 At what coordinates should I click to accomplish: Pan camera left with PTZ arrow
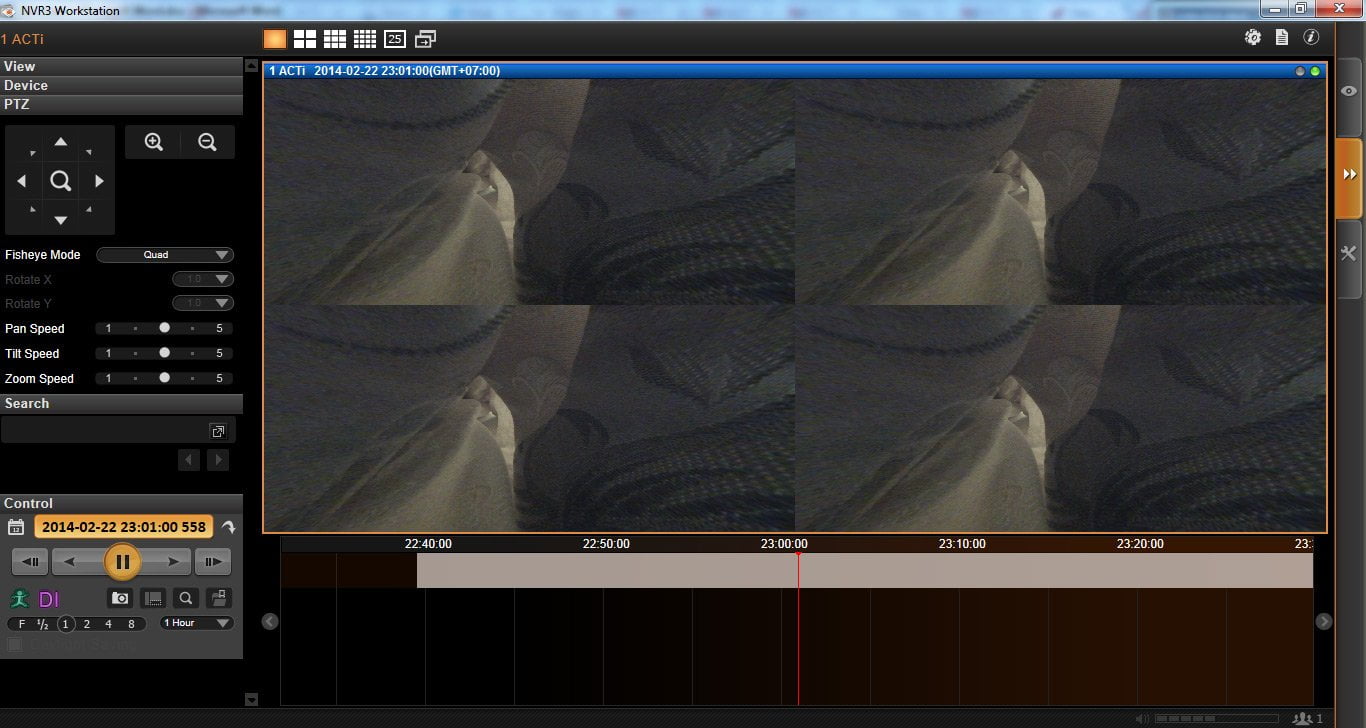pos(22,181)
